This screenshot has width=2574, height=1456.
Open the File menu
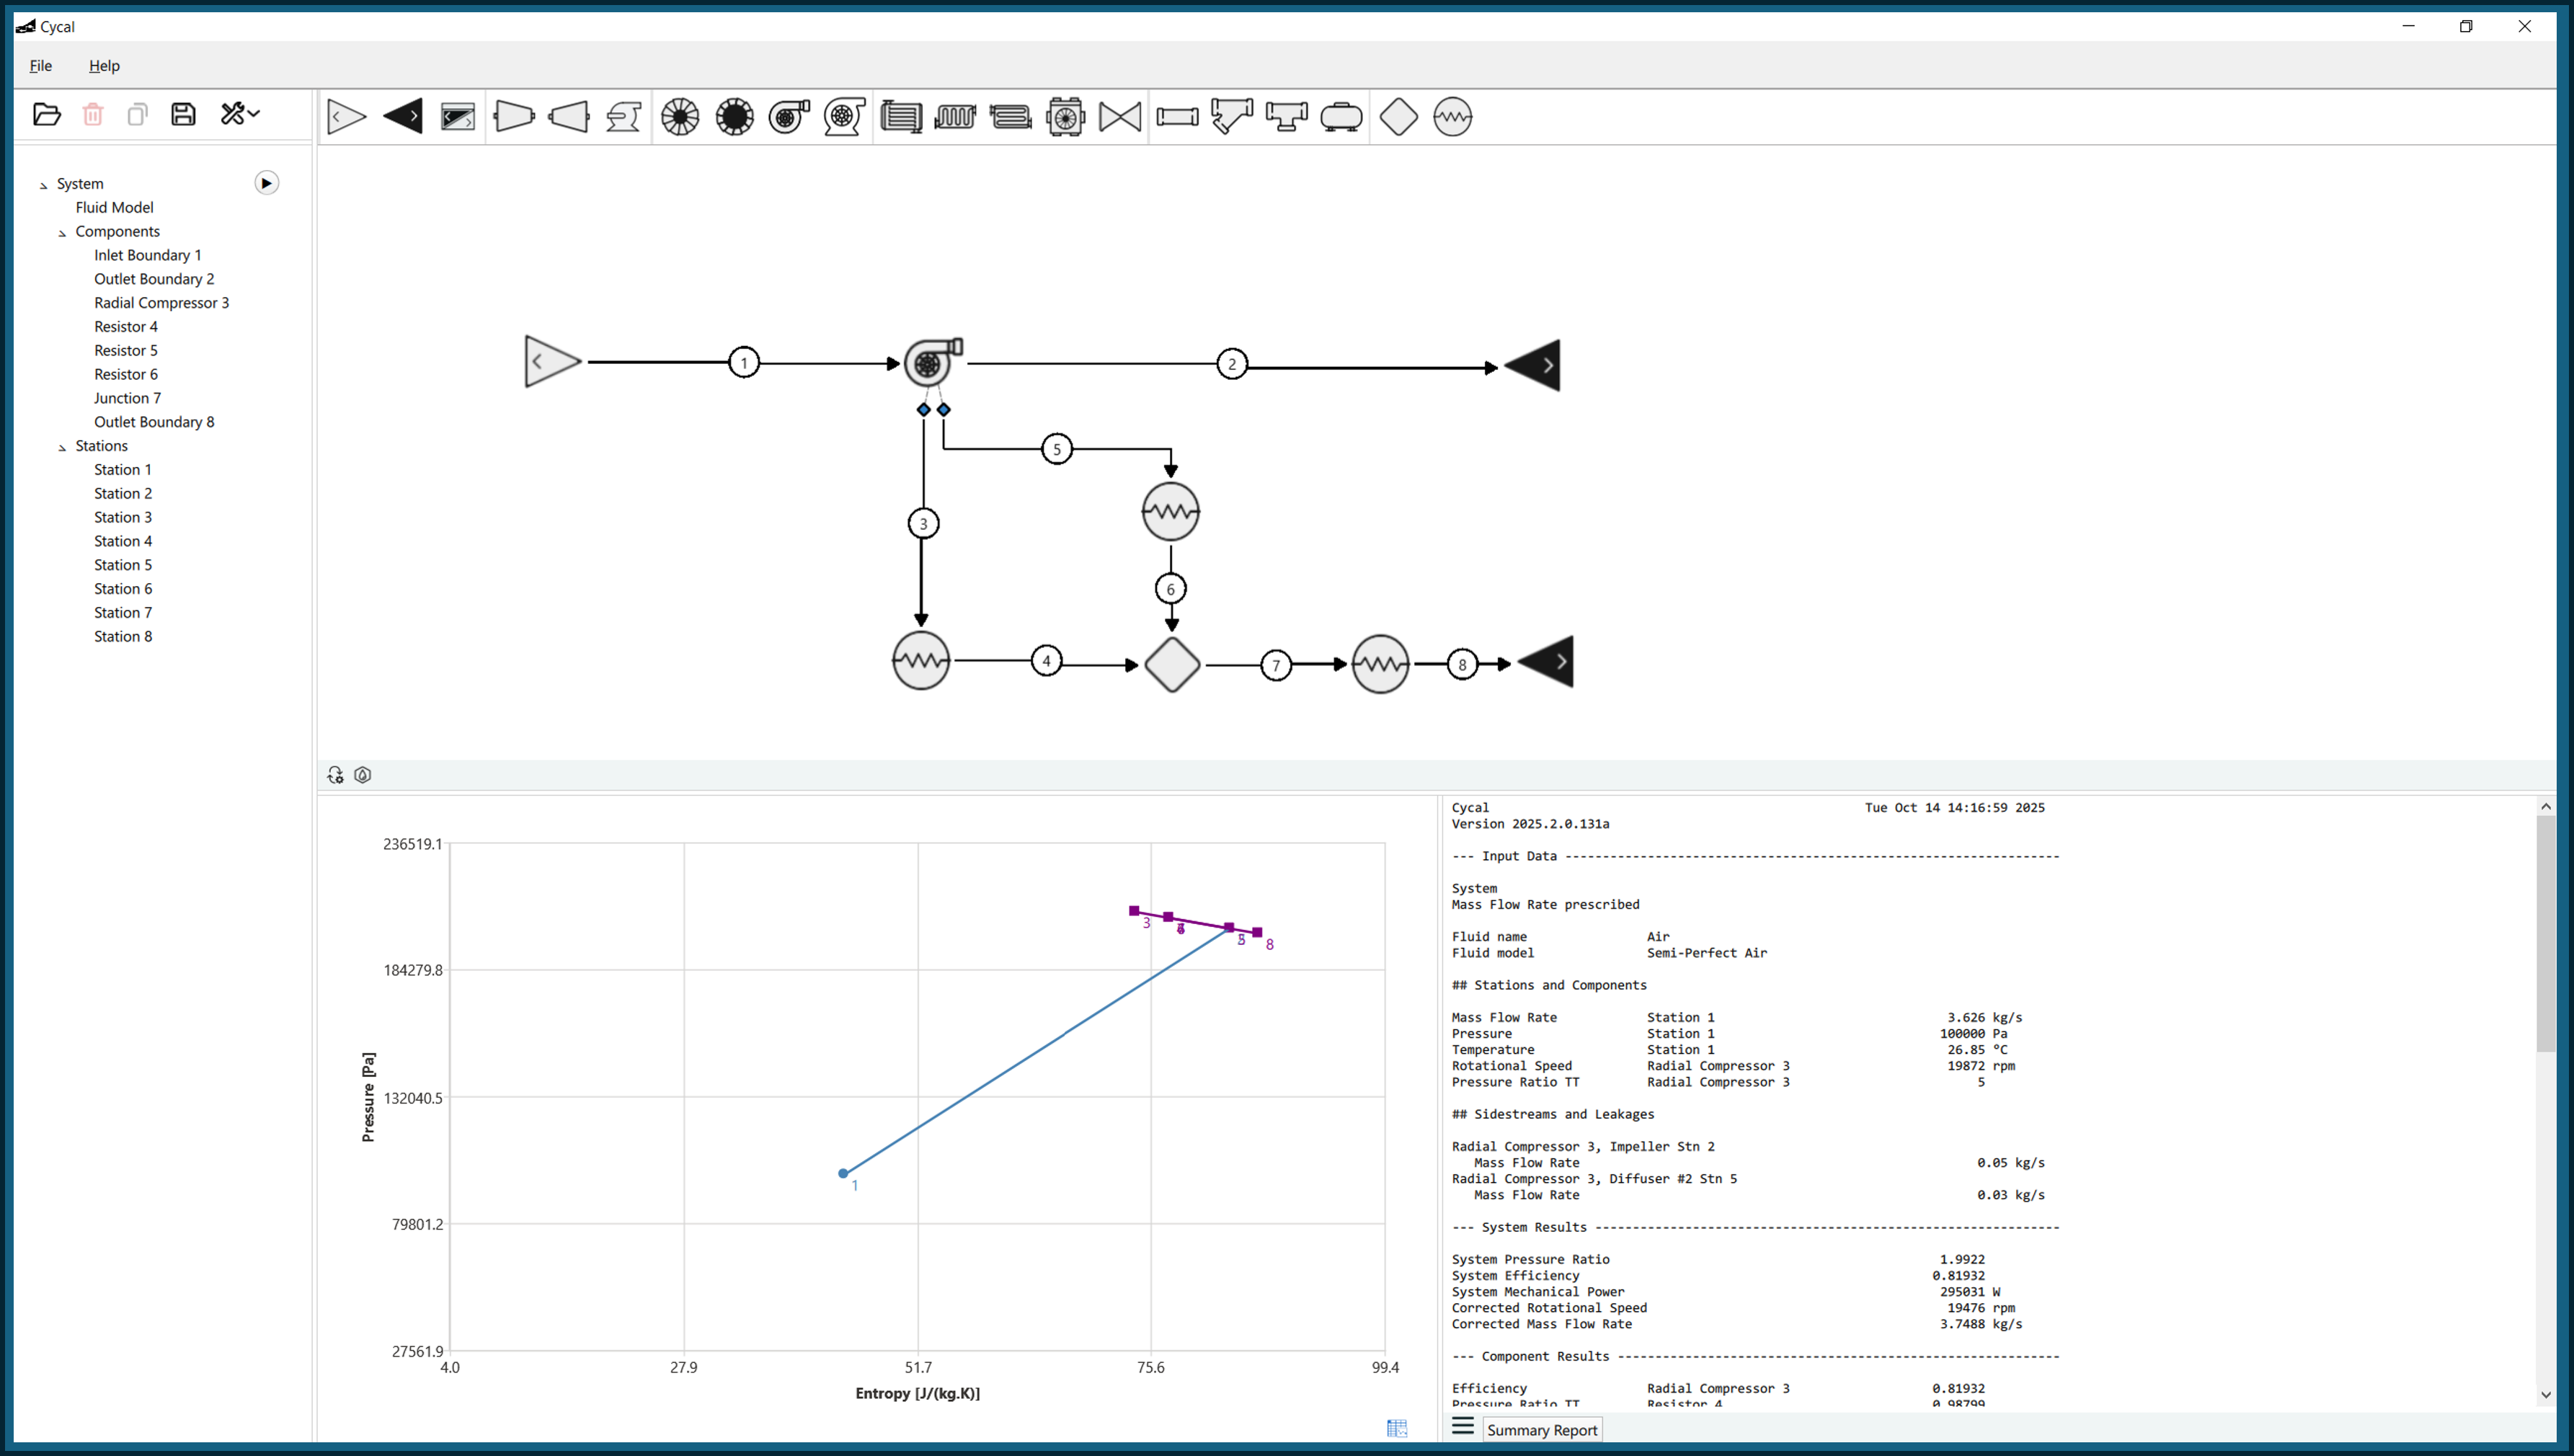click(x=41, y=66)
